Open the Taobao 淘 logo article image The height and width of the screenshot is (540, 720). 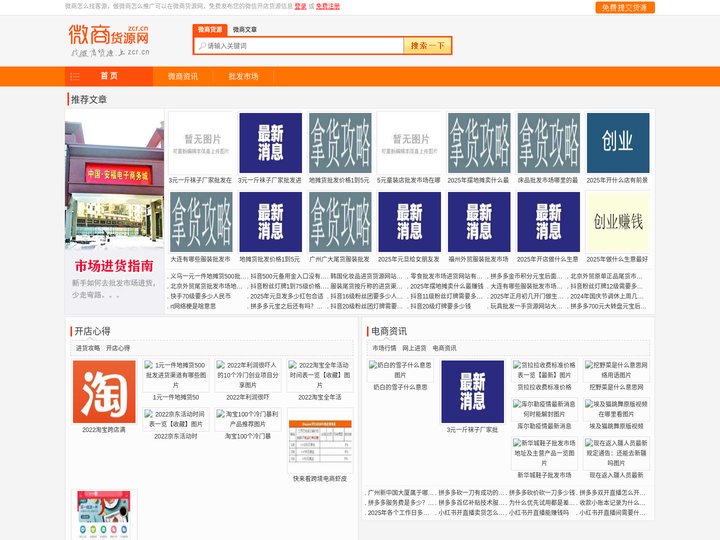tap(104, 392)
